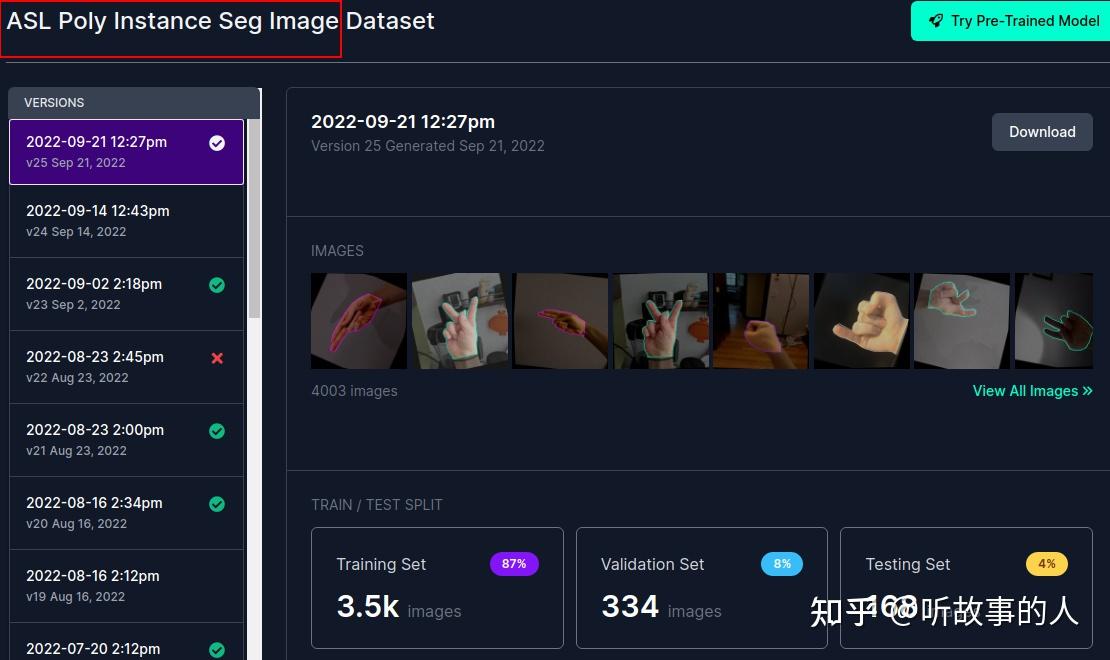Image resolution: width=1110 pixels, height=660 pixels.
Task: Open the fist thumbnail on the wooden floor
Action: (761, 321)
